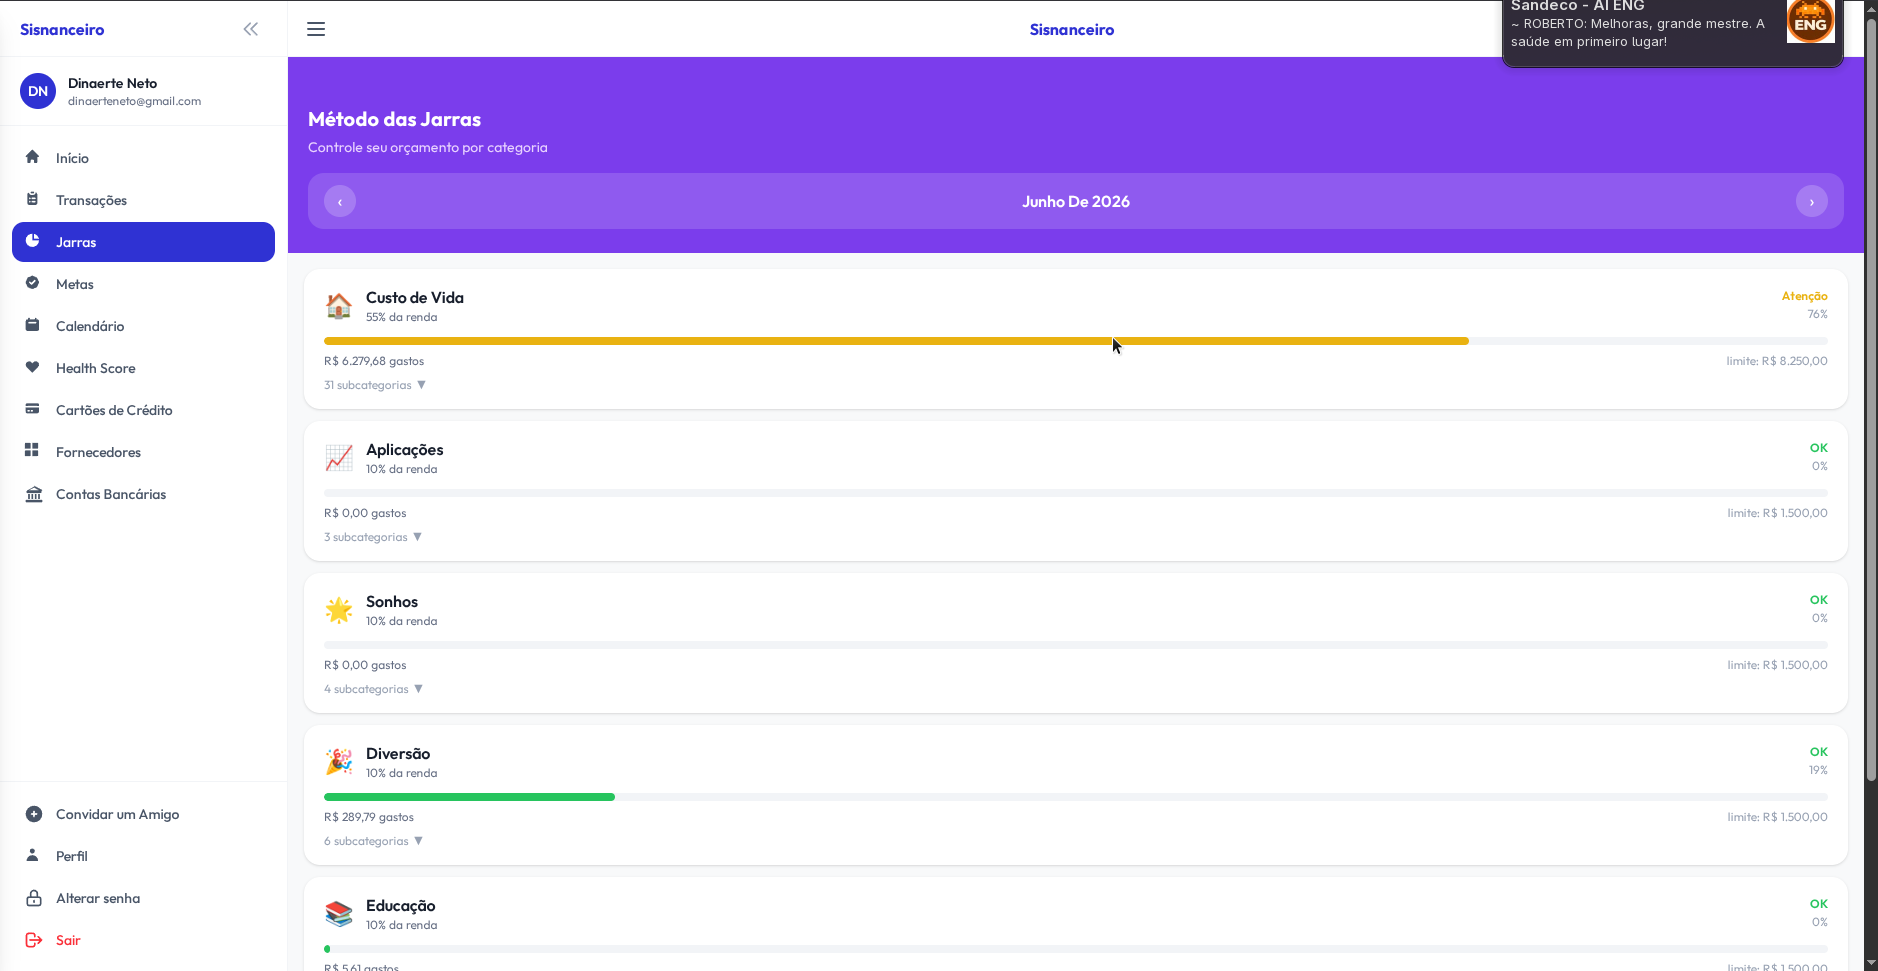
Task: Click the Fornecedores grid icon
Action: 33,451
